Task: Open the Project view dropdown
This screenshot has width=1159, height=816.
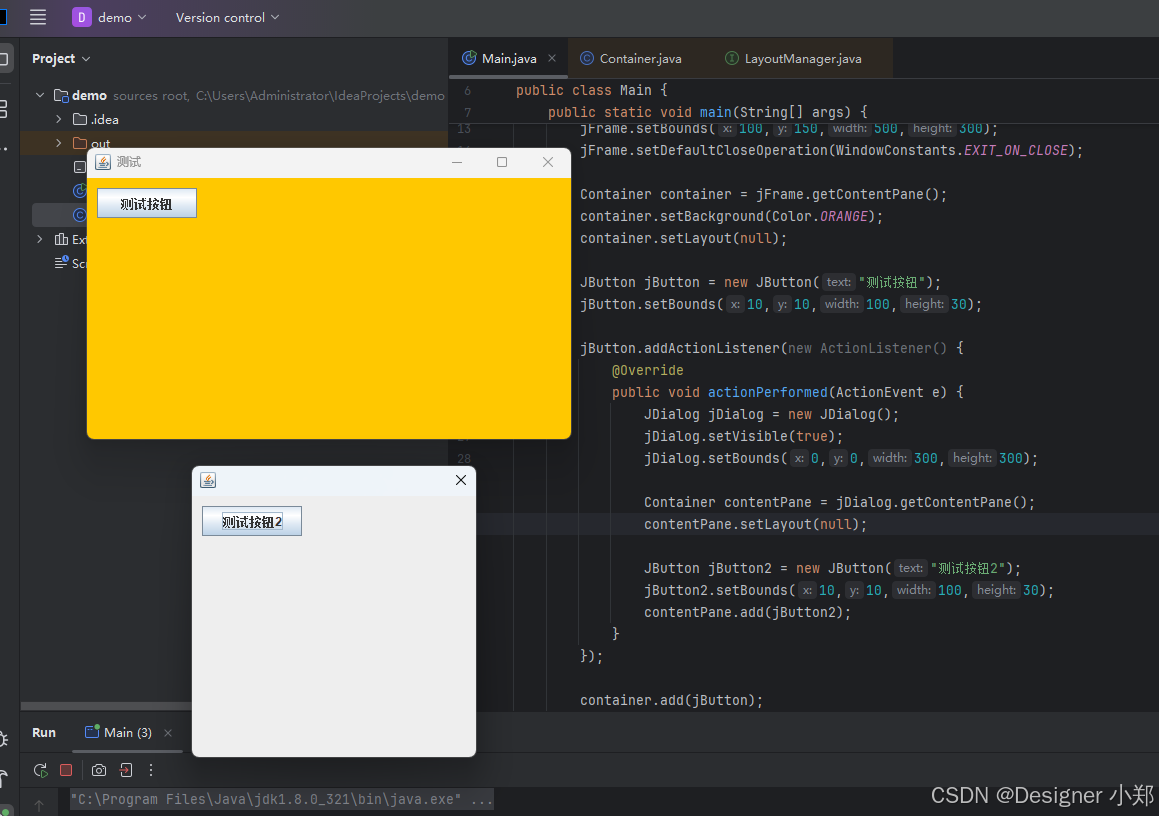Action: [61, 58]
